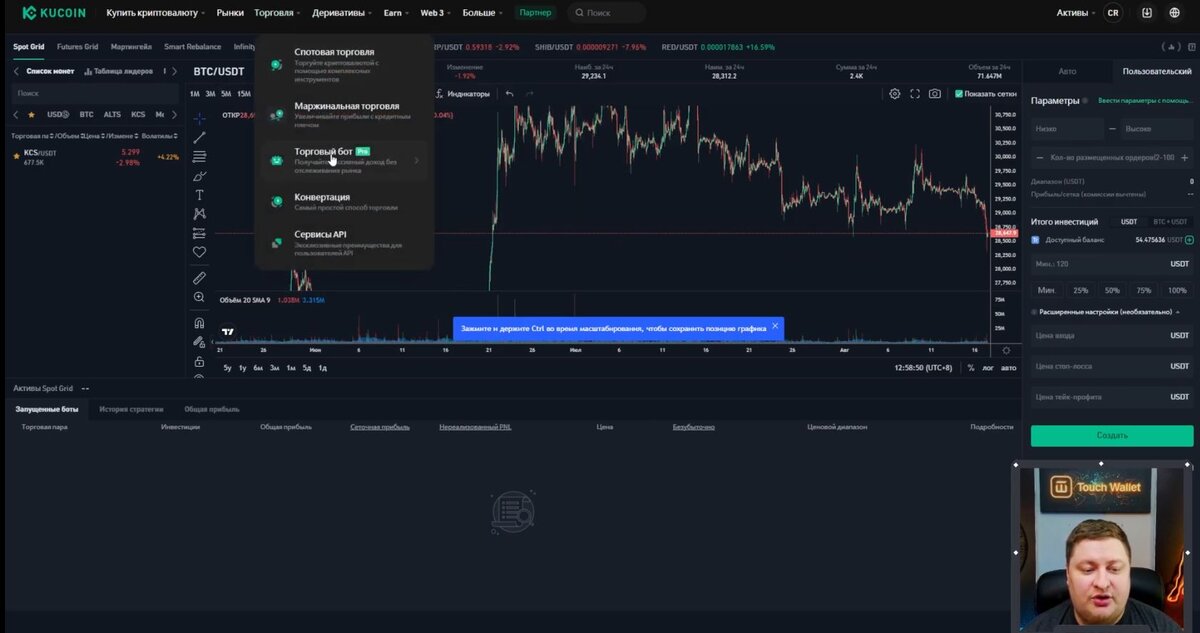The width and height of the screenshot is (1200, 633).
Task: Select the BTC + USDT investment option
Action: click(1170, 222)
